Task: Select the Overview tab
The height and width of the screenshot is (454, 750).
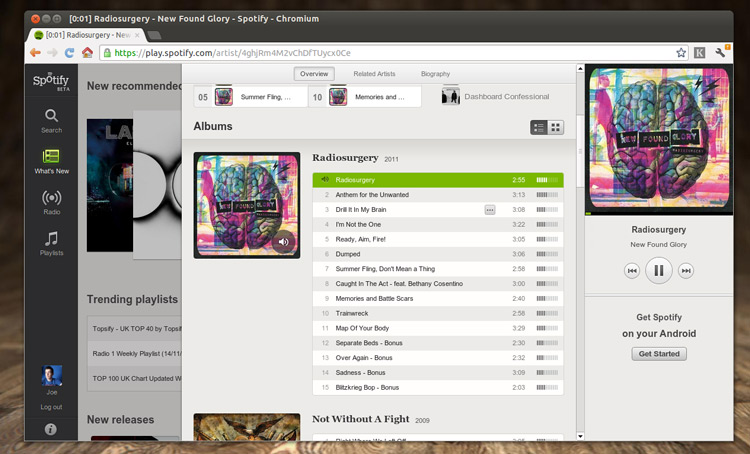Action: pyautogui.click(x=314, y=74)
